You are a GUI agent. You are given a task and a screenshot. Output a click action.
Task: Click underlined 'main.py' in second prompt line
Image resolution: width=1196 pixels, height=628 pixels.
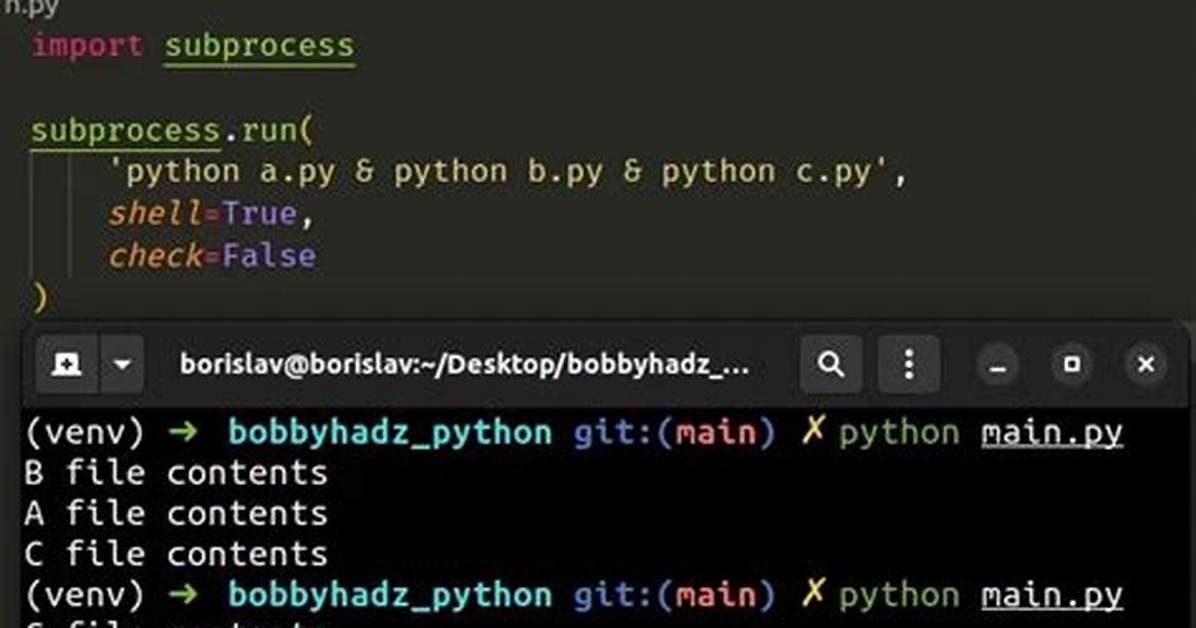1052,596
